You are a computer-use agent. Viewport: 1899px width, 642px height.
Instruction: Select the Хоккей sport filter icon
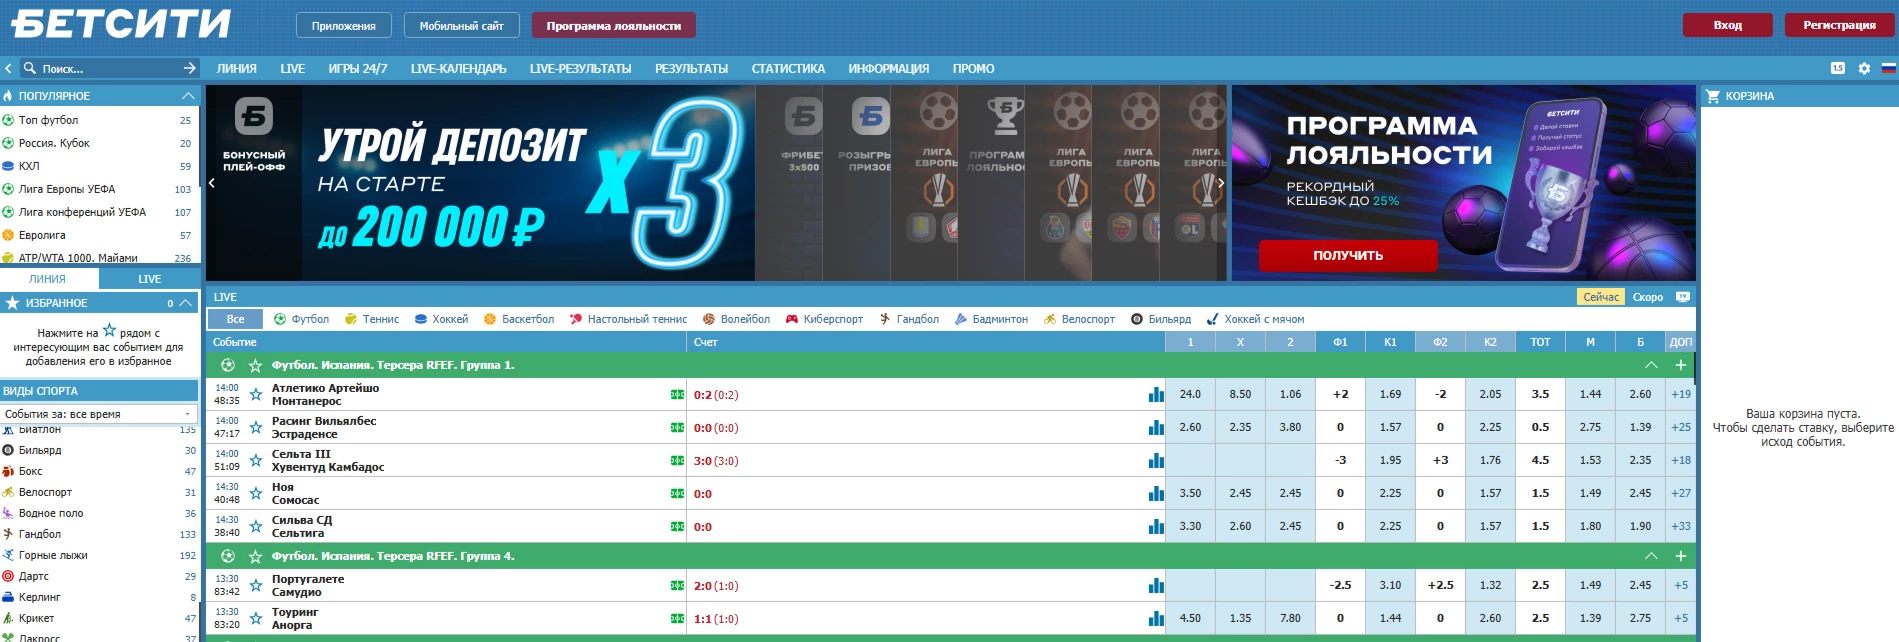(x=421, y=319)
